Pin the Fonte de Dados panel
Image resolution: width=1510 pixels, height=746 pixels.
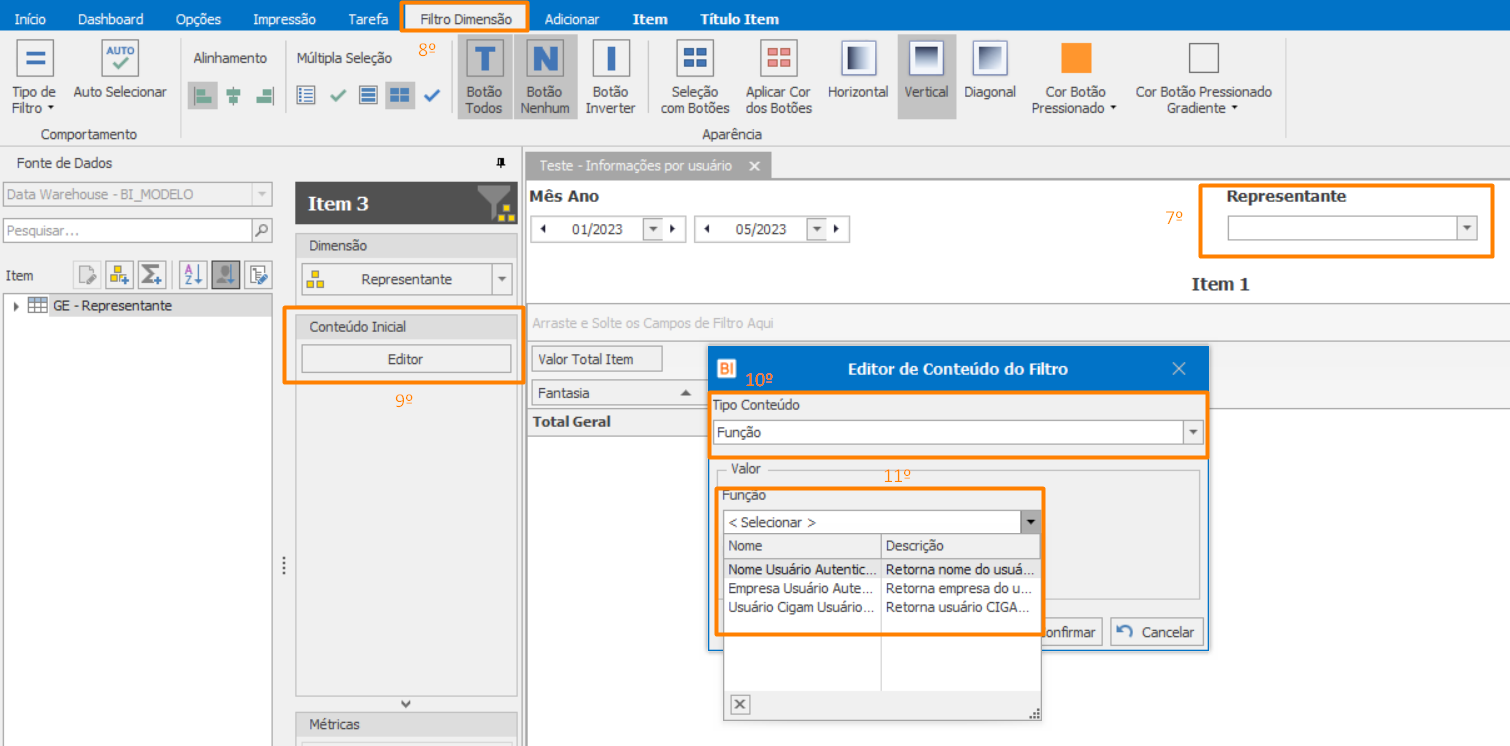pos(501,163)
